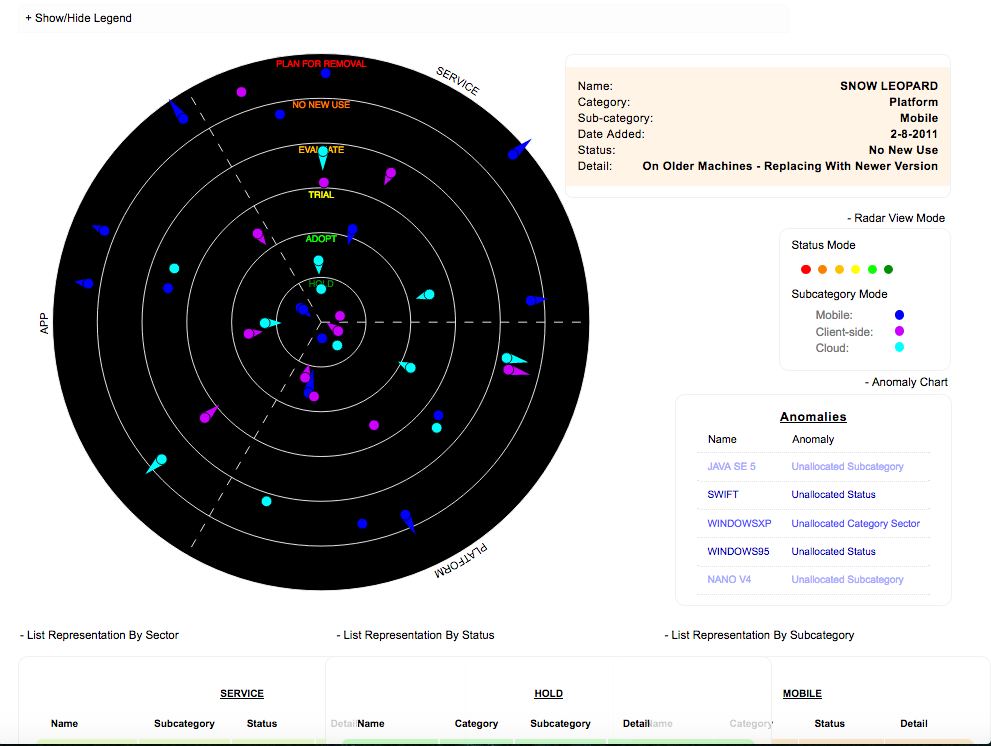Click the magenta dot in the outermost radar ring
991x746 pixels.
click(241, 92)
